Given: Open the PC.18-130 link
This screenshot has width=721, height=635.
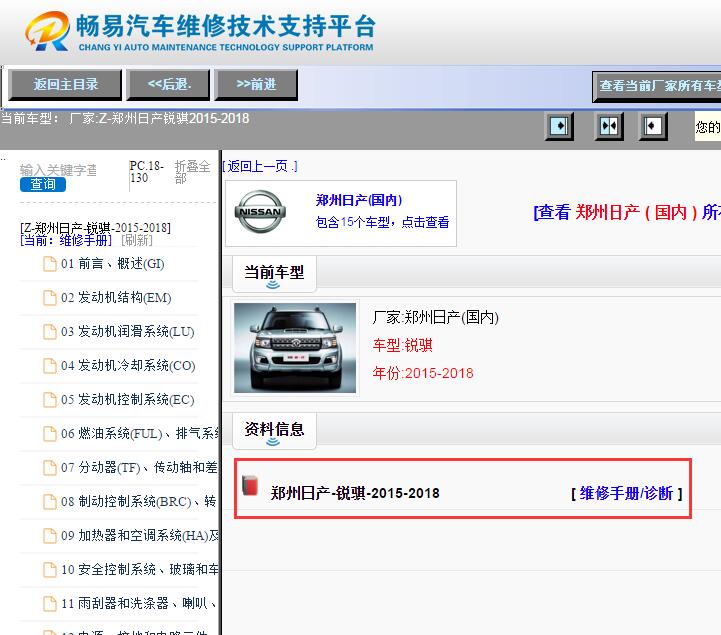Looking at the screenshot, I should [147, 172].
